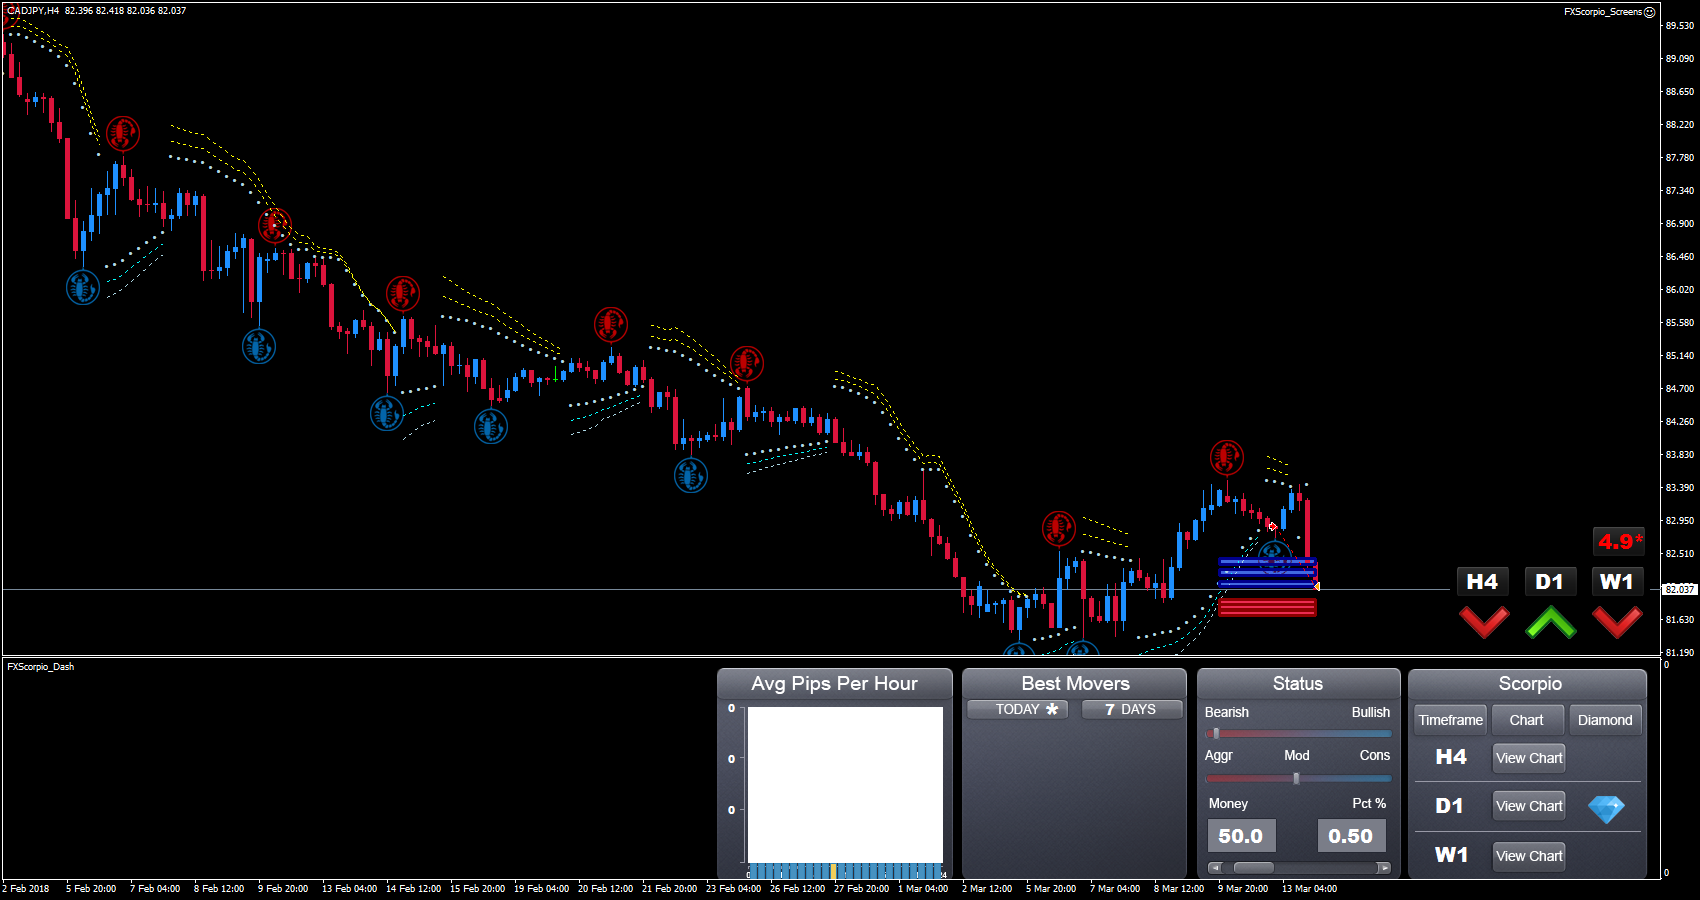Click the Money field showing 50.0
This screenshot has height=900, width=1700.
click(1241, 836)
